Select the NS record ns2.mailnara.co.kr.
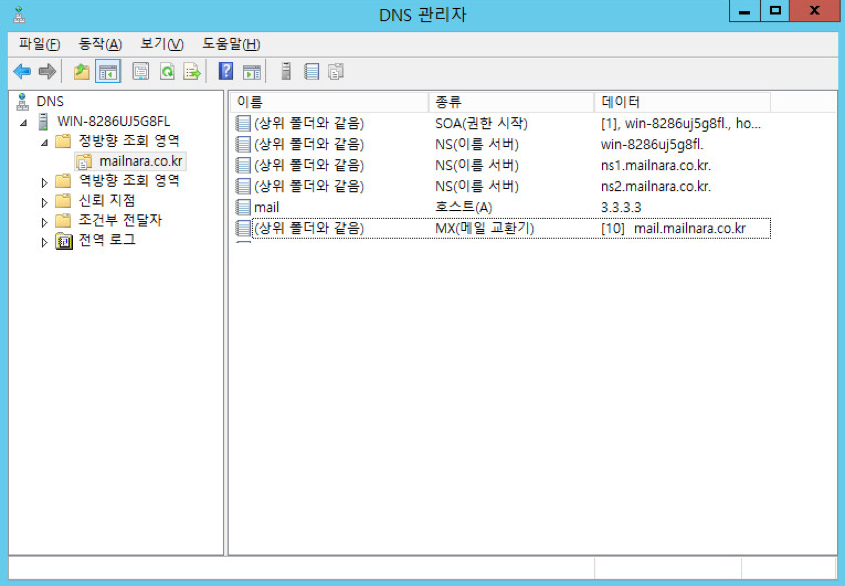The image size is (845, 586). pos(502,187)
